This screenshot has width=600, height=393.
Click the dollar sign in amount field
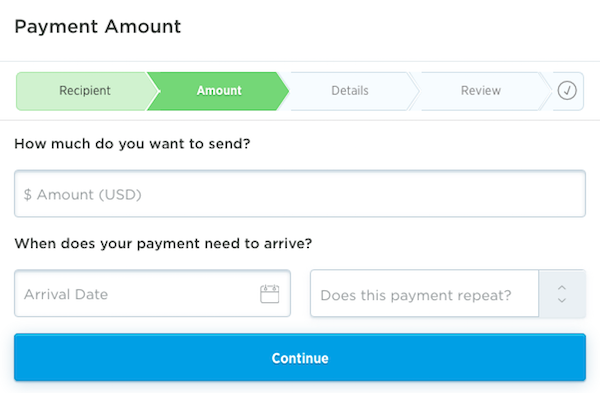[28, 194]
